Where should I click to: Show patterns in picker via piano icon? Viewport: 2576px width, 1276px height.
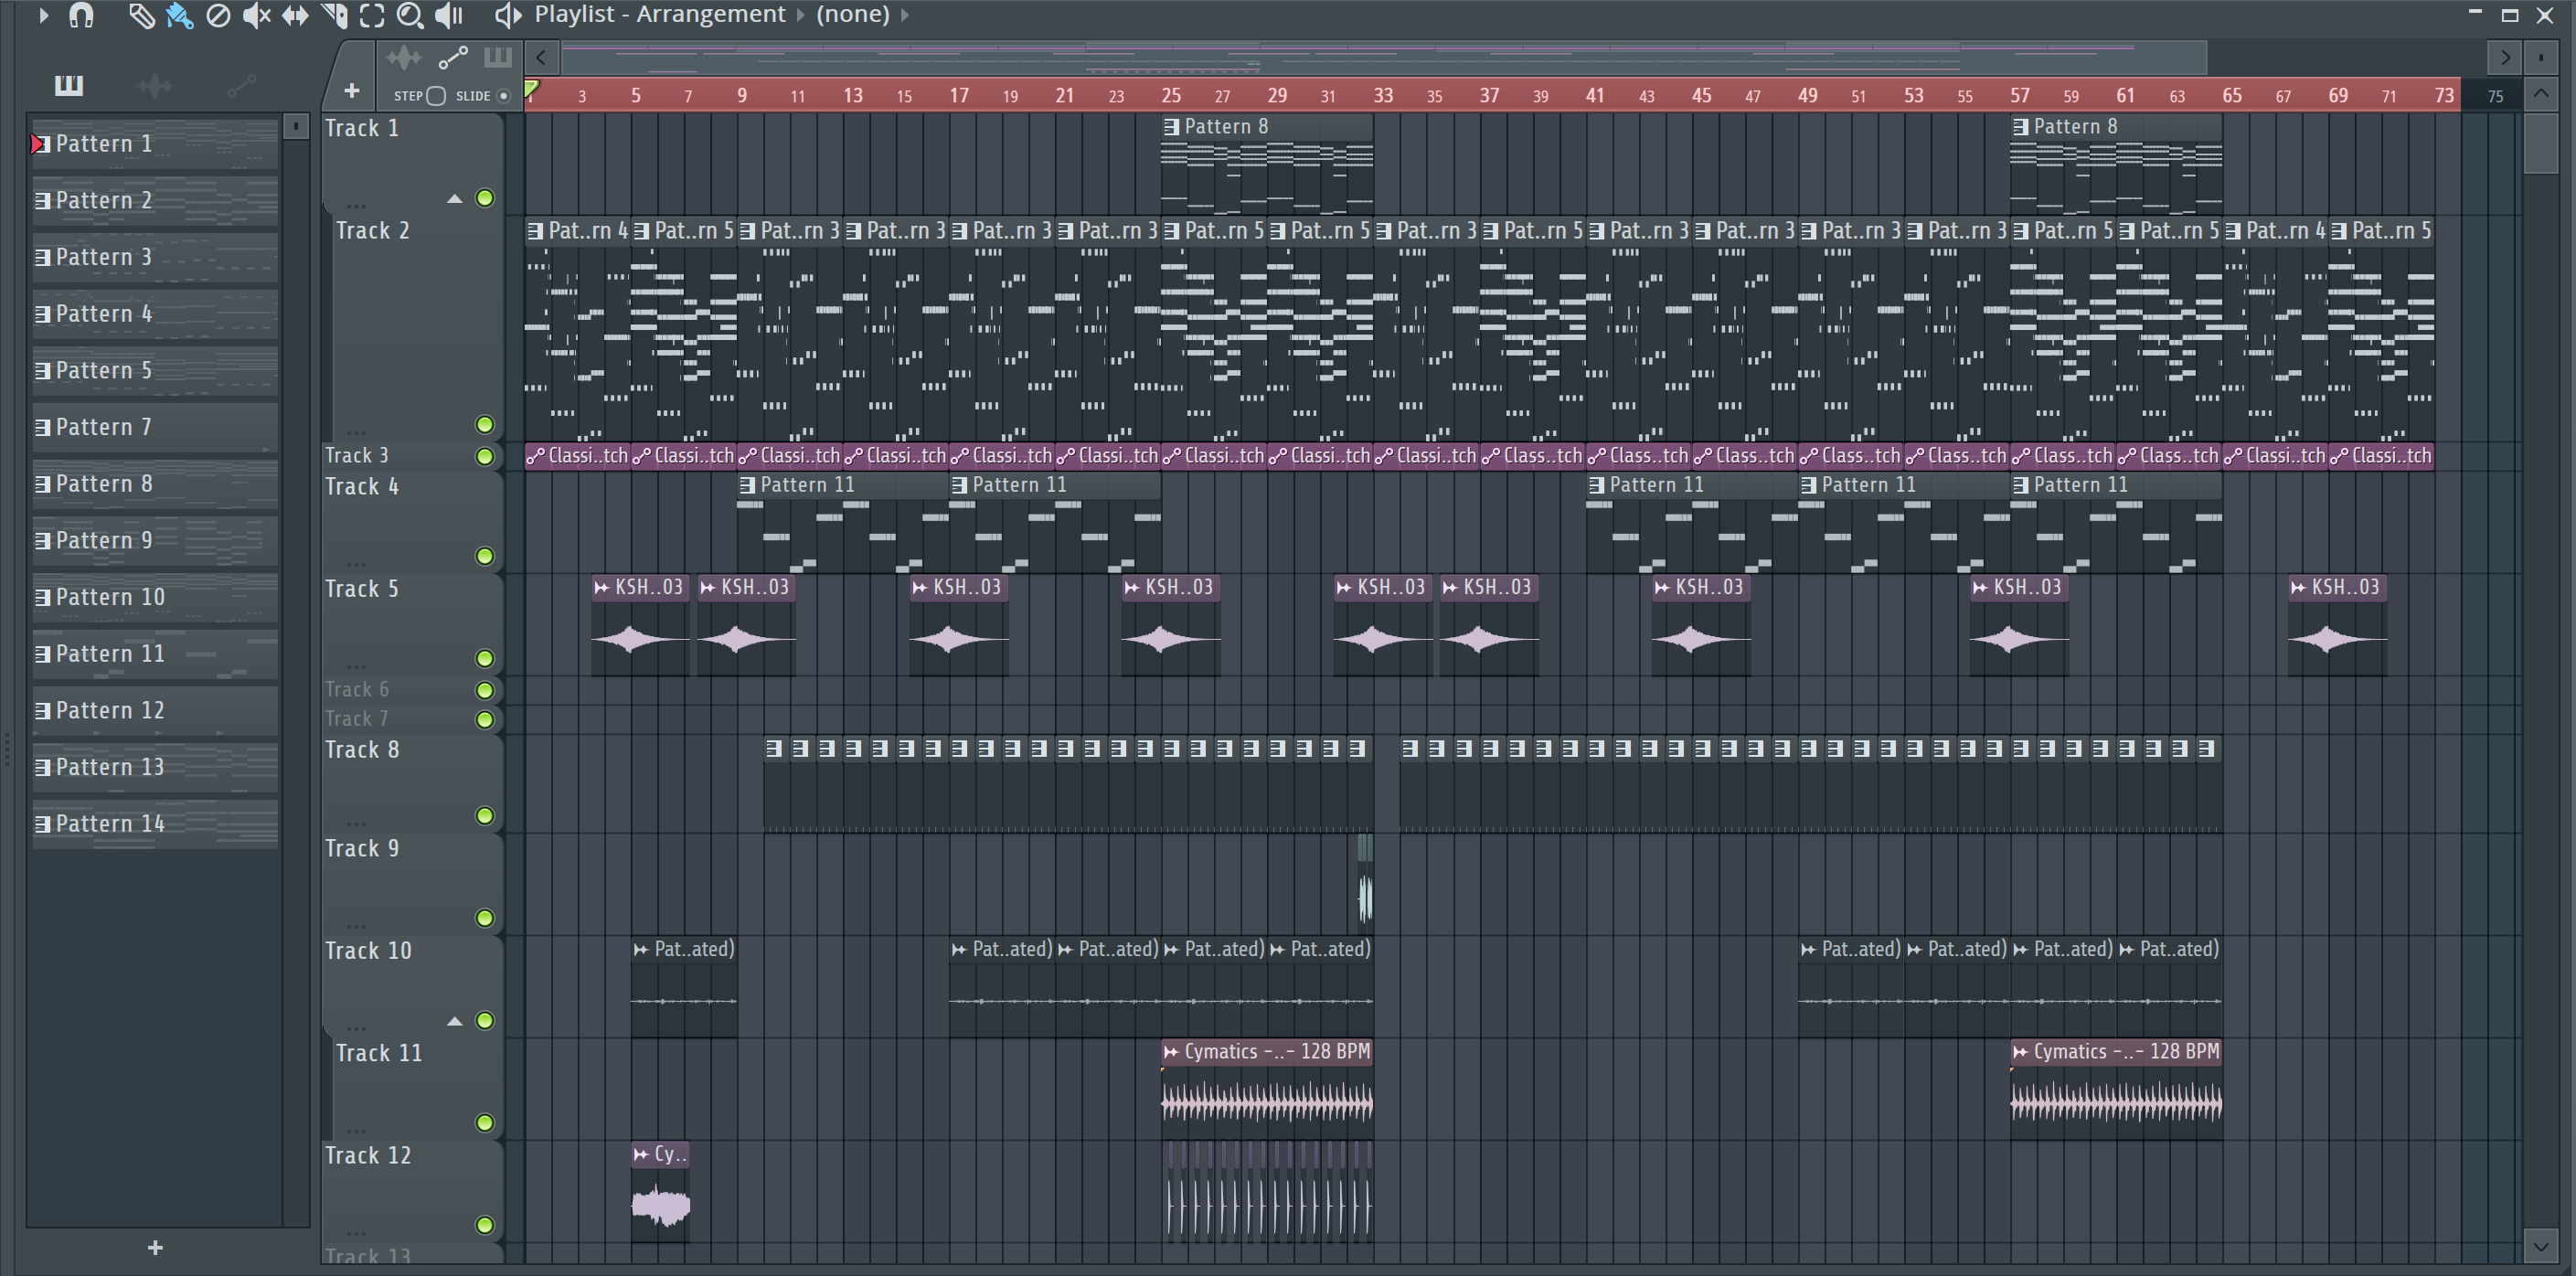(68, 85)
